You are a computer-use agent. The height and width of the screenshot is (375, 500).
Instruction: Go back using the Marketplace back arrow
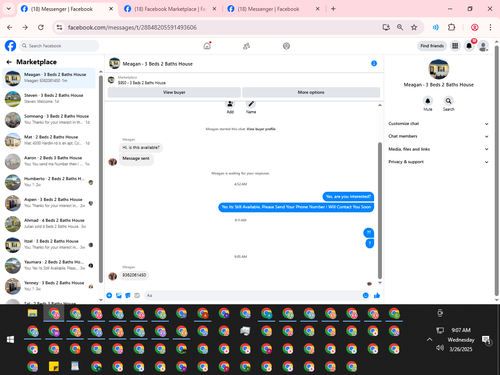coord(9,62)
